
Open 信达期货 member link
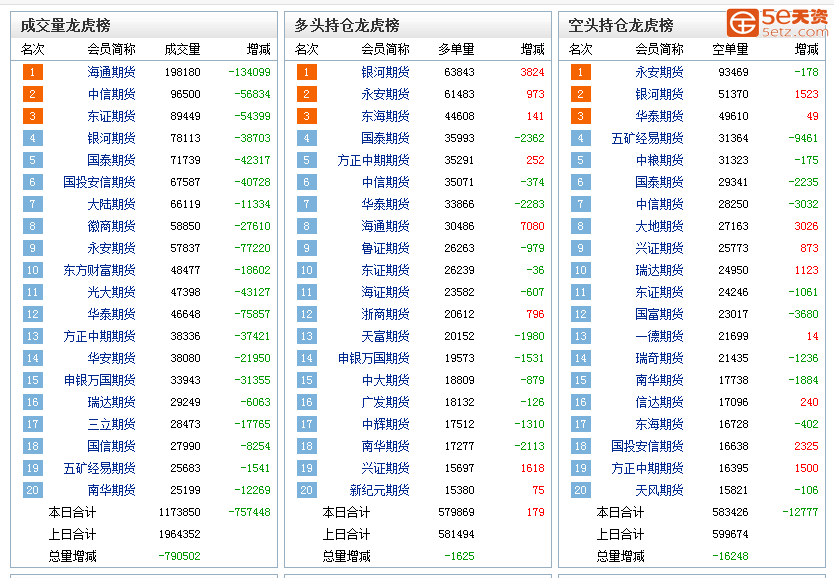659,403
